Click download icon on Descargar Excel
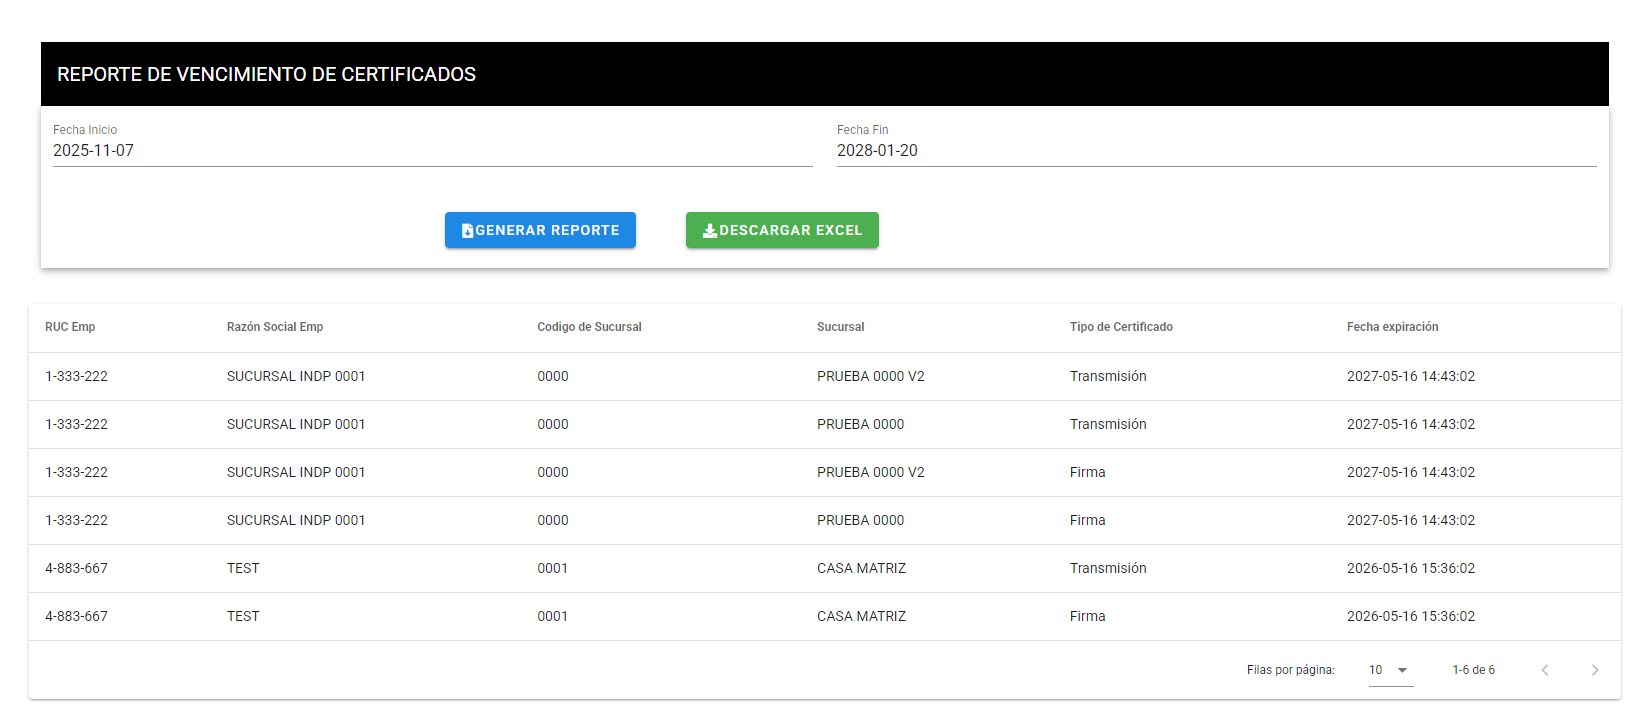The width and height of the screenshot is (1651, 718). point(710,231)
